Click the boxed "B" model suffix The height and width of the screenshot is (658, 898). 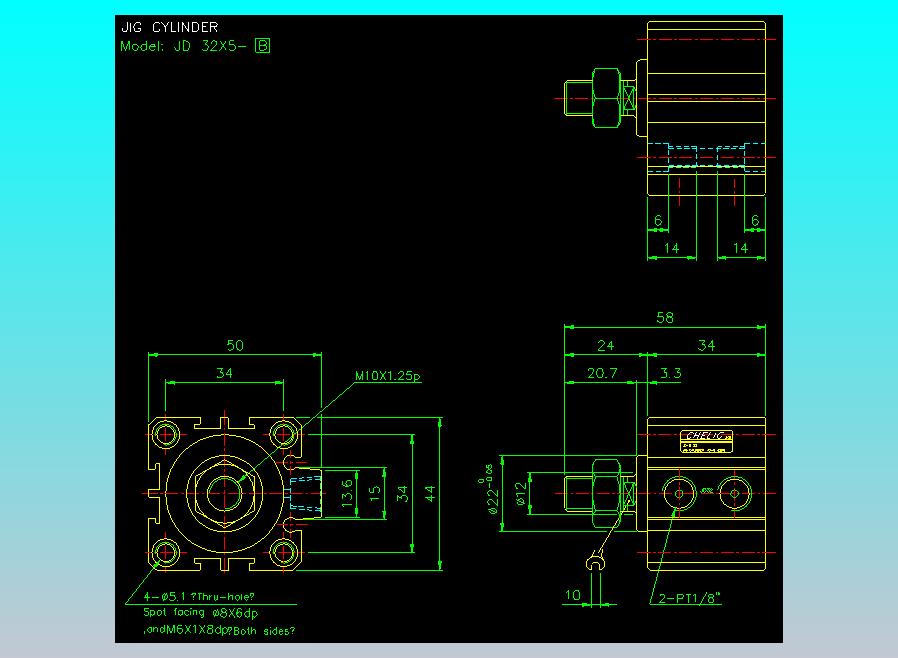point(262,46)
